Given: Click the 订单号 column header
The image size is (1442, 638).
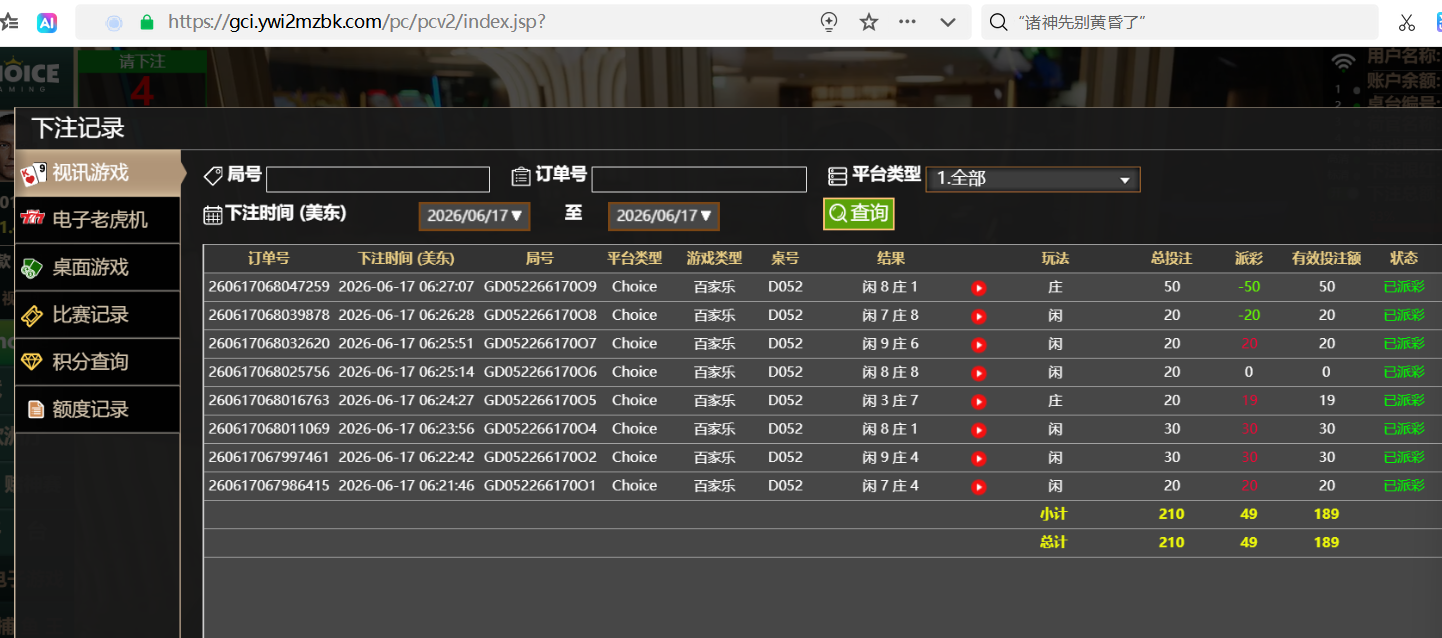Looking at the screenshot, I should tap(268, 258).
